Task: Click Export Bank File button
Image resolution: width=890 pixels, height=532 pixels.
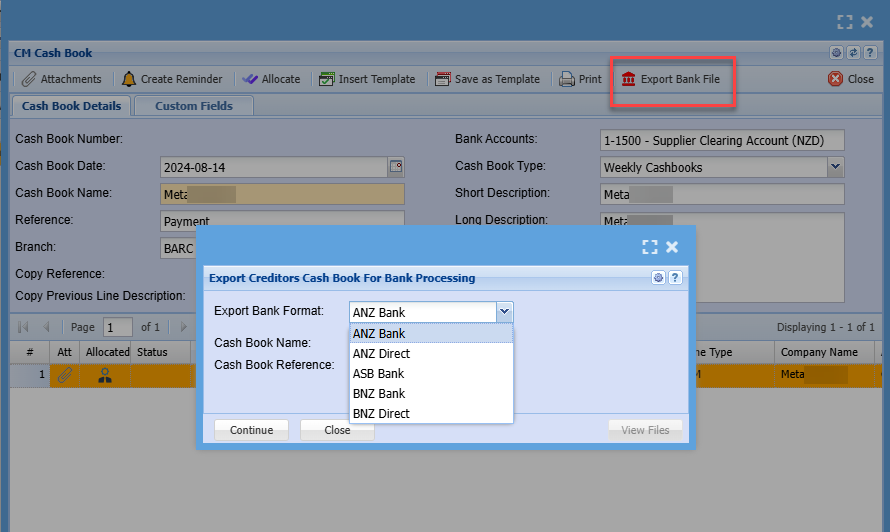Action: click(x=671, y=79)
